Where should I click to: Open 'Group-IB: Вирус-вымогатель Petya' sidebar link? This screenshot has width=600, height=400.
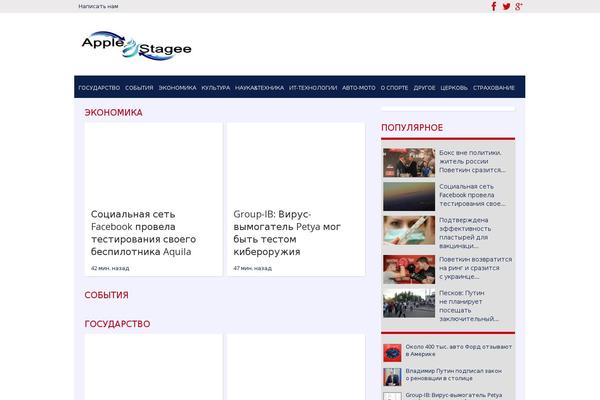453,396
